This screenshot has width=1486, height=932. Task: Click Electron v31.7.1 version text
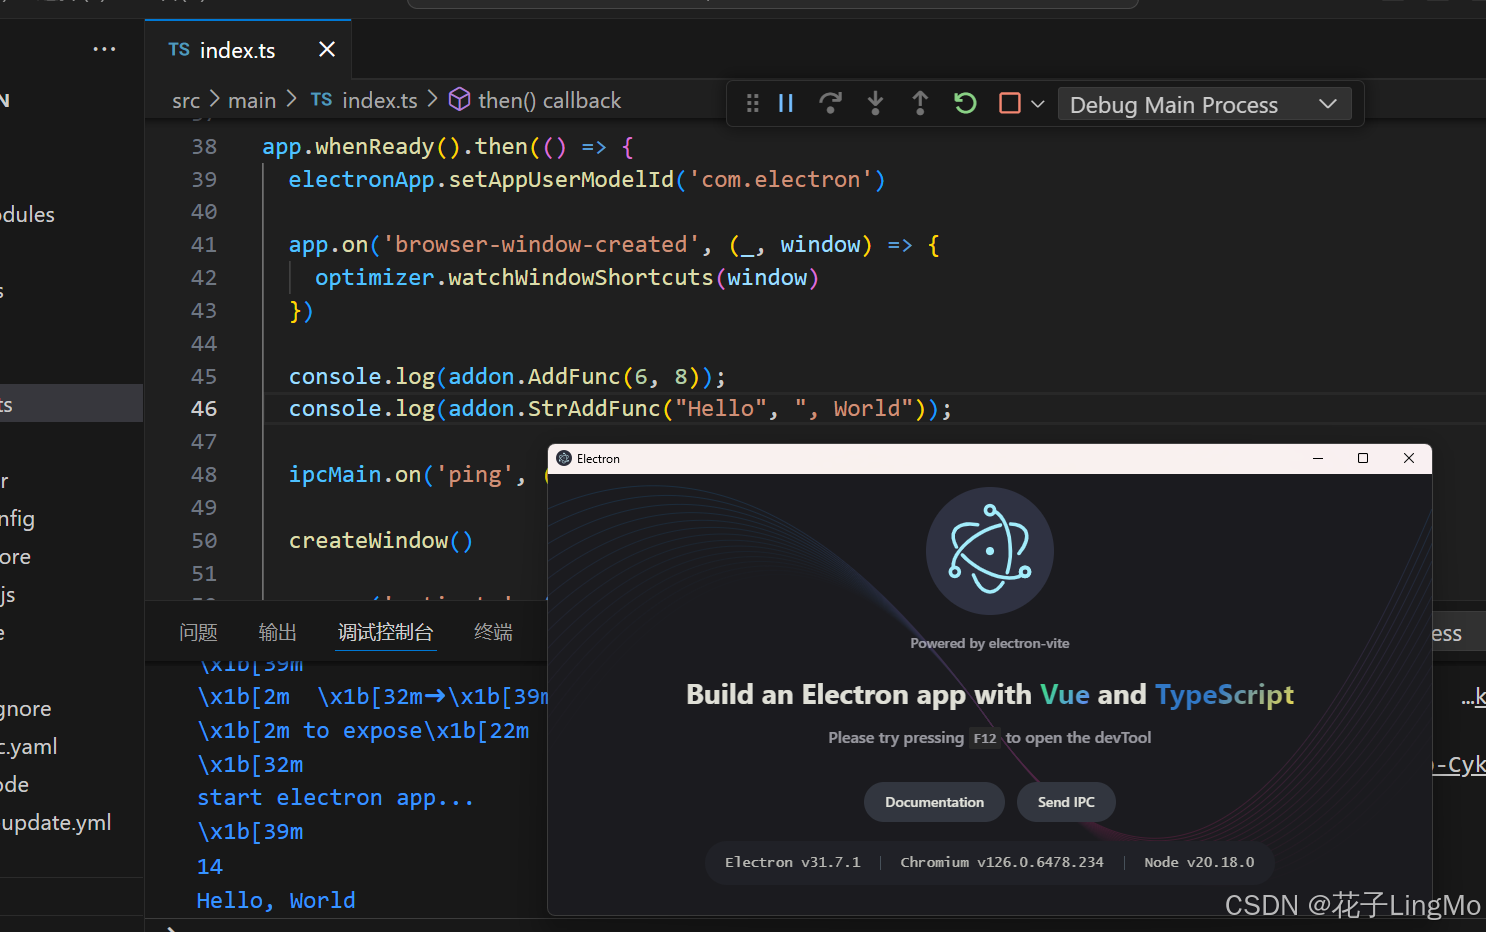[x=792, y=862]
